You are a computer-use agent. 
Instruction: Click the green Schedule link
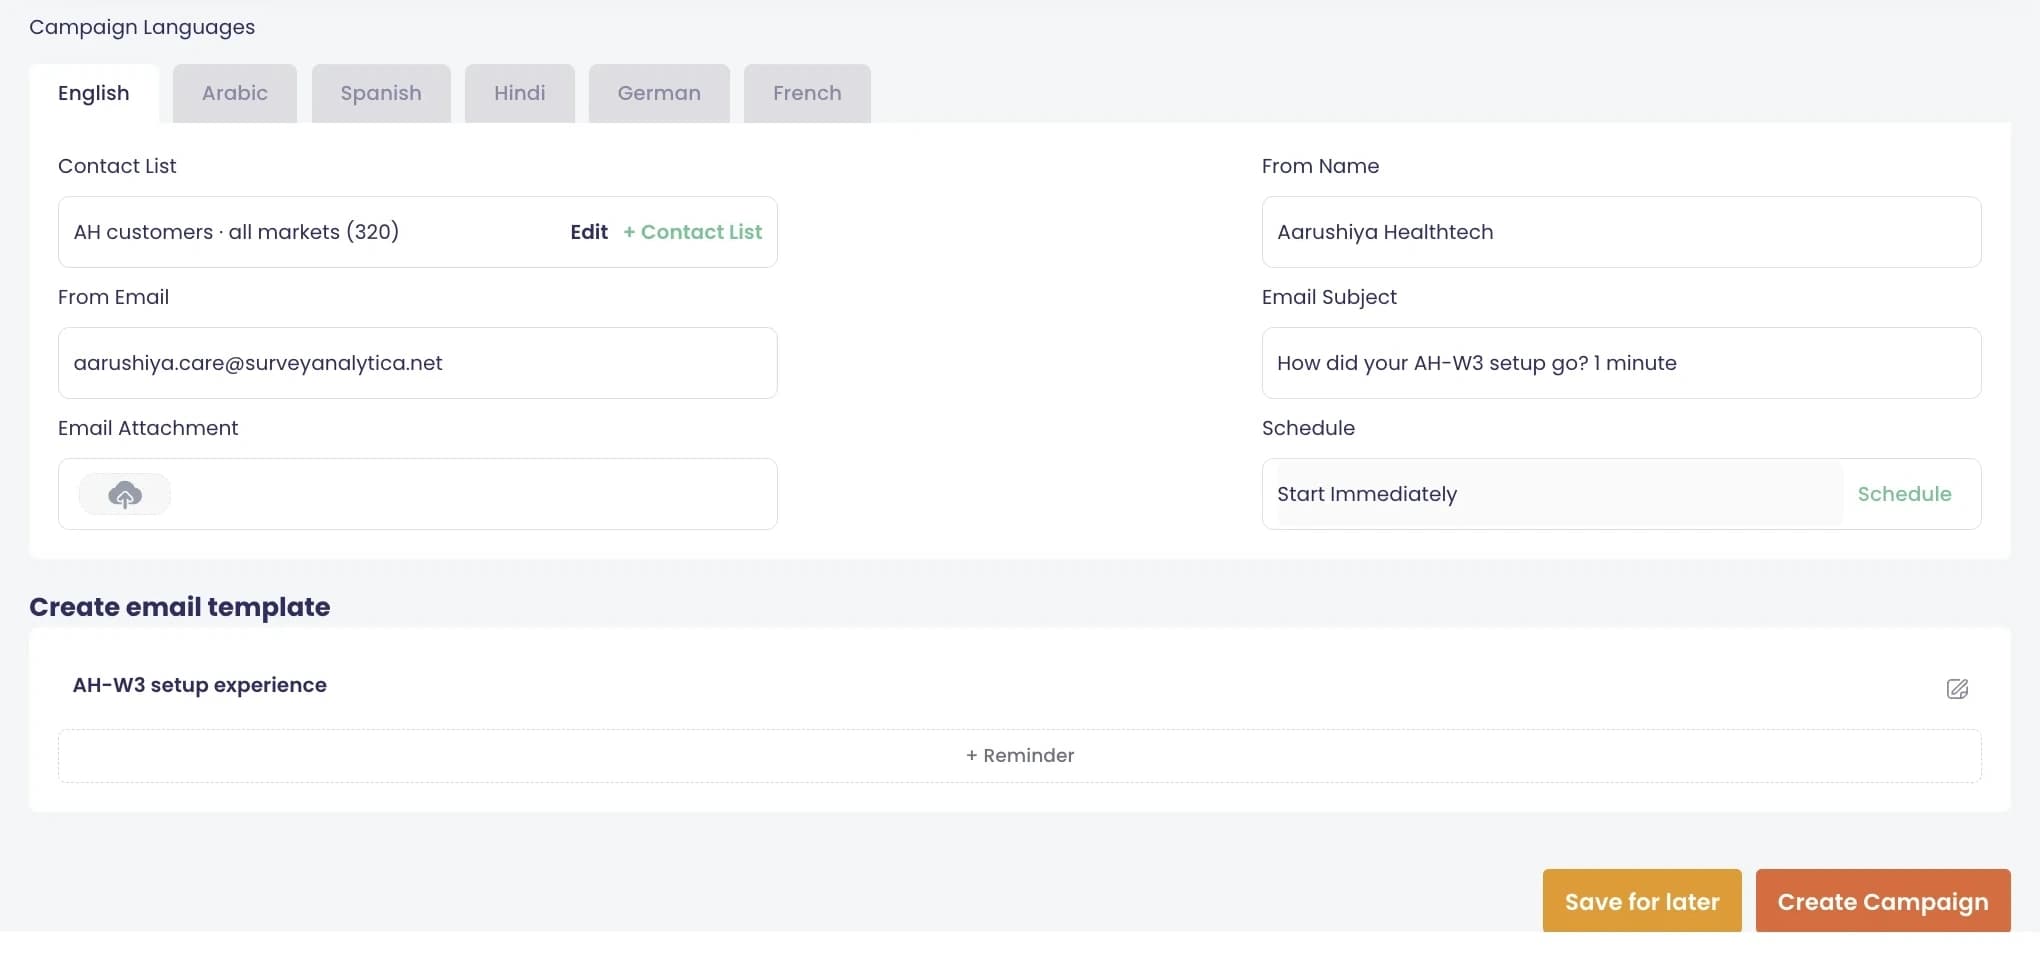1904,494
